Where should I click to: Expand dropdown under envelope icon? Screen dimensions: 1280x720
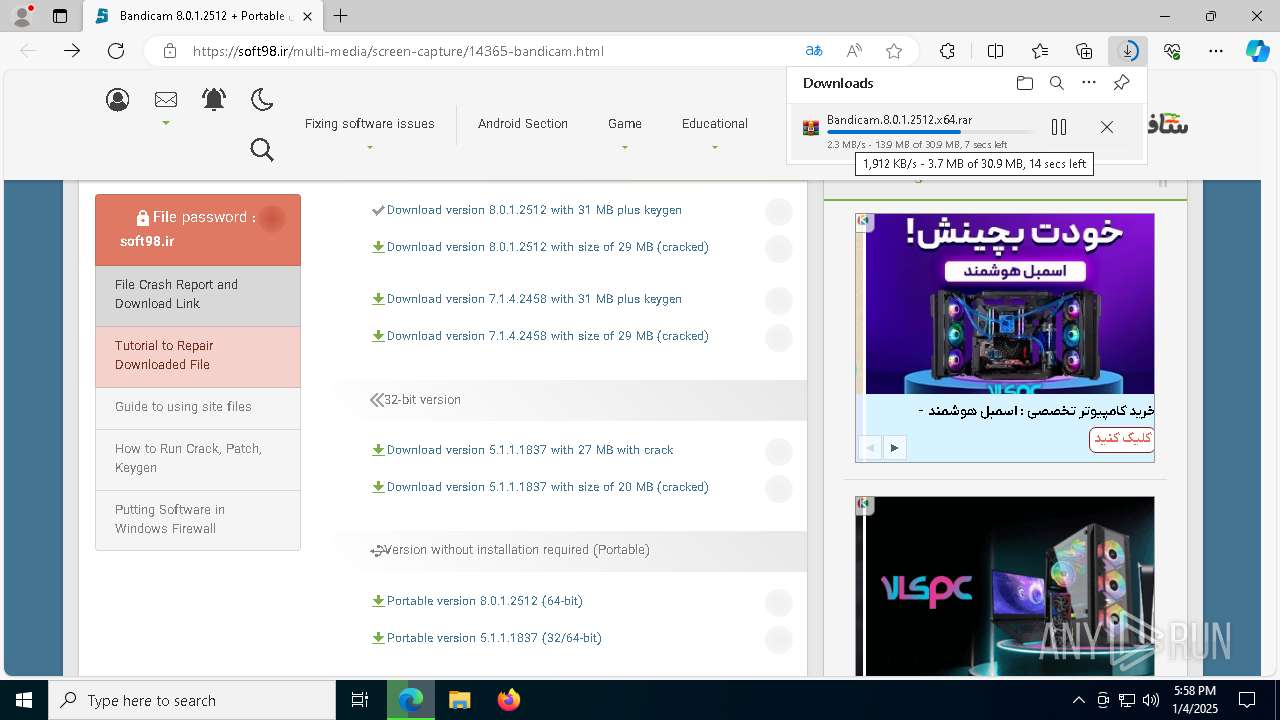click(x=166, y=124)
